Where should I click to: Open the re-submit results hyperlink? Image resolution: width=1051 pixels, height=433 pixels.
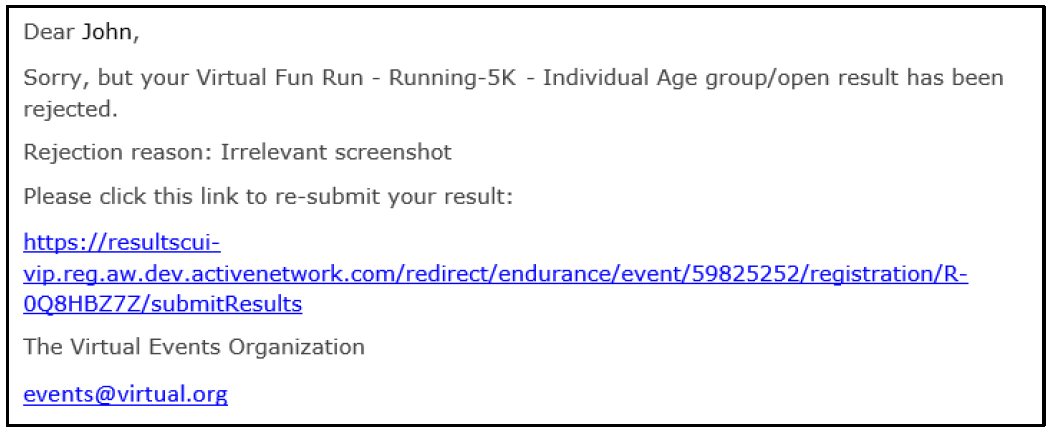tap(495, 273)
